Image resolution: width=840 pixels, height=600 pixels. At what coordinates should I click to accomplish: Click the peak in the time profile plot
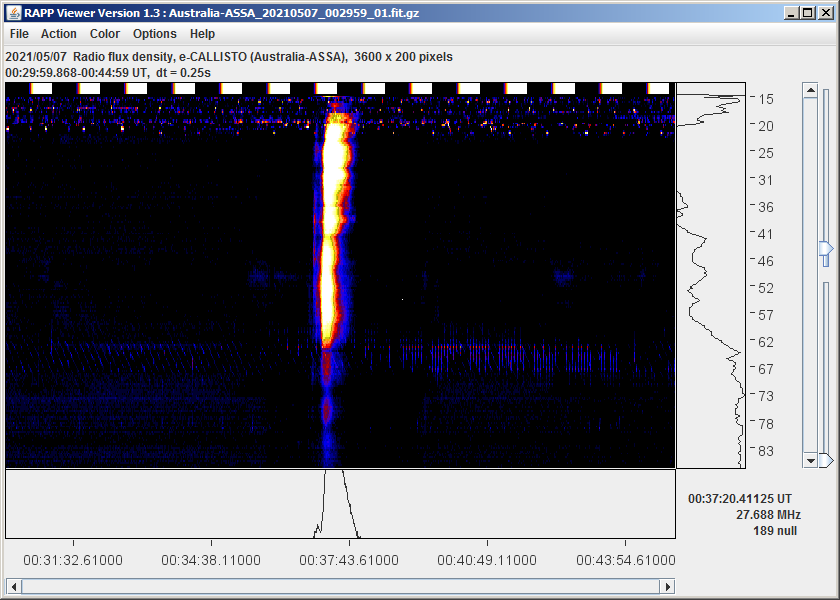(333, 480)
